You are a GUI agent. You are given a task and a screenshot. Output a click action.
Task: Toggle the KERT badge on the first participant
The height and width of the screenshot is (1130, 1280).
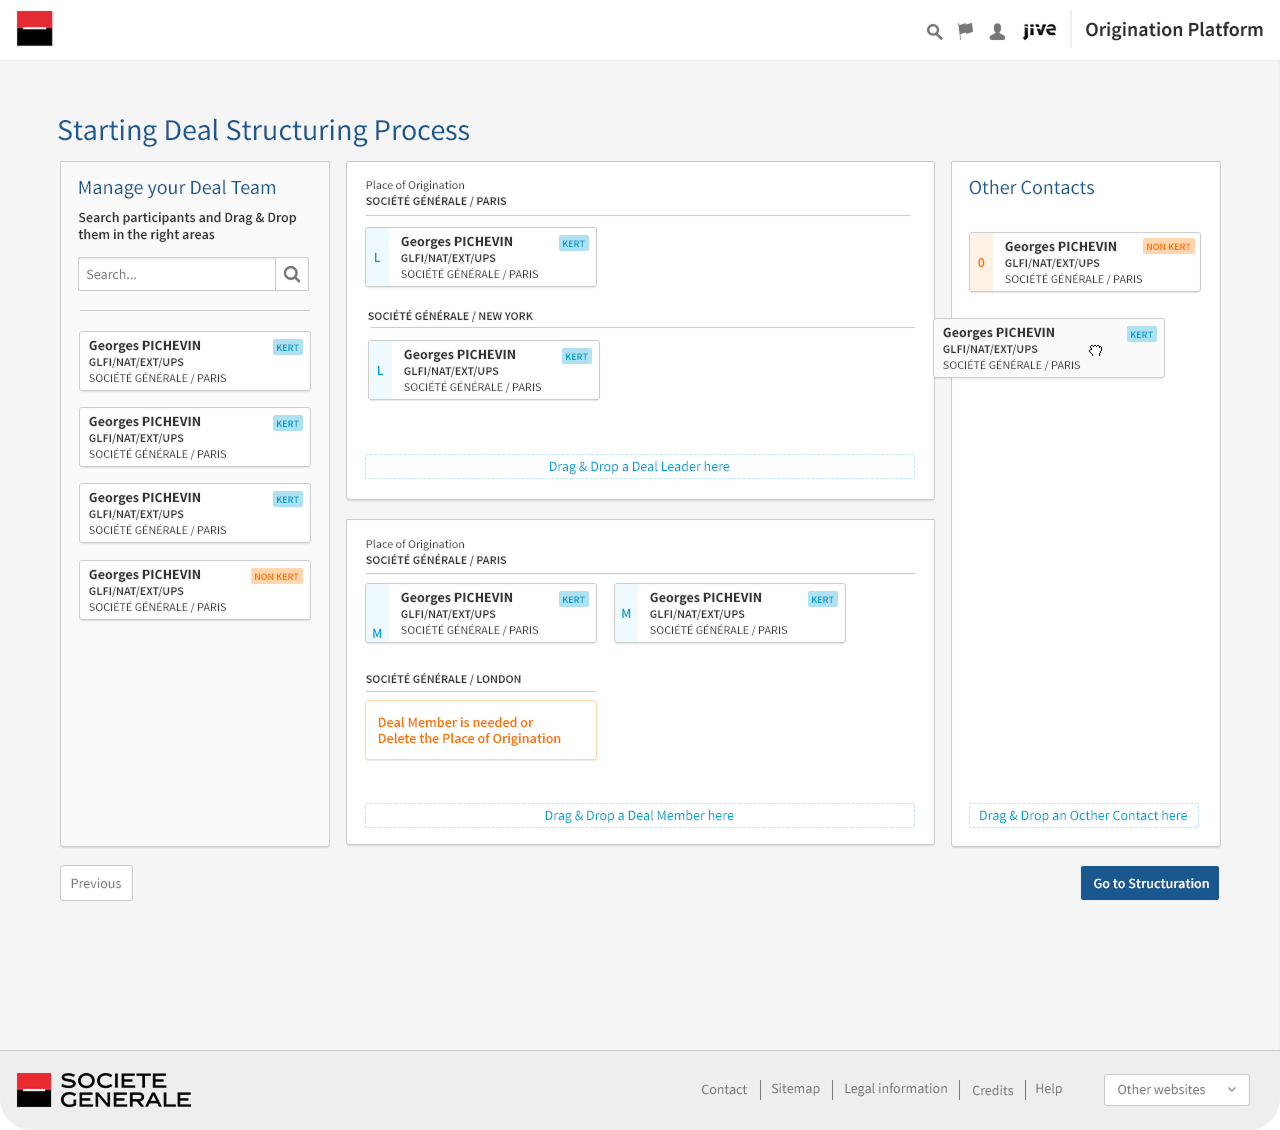pos(287,347)
